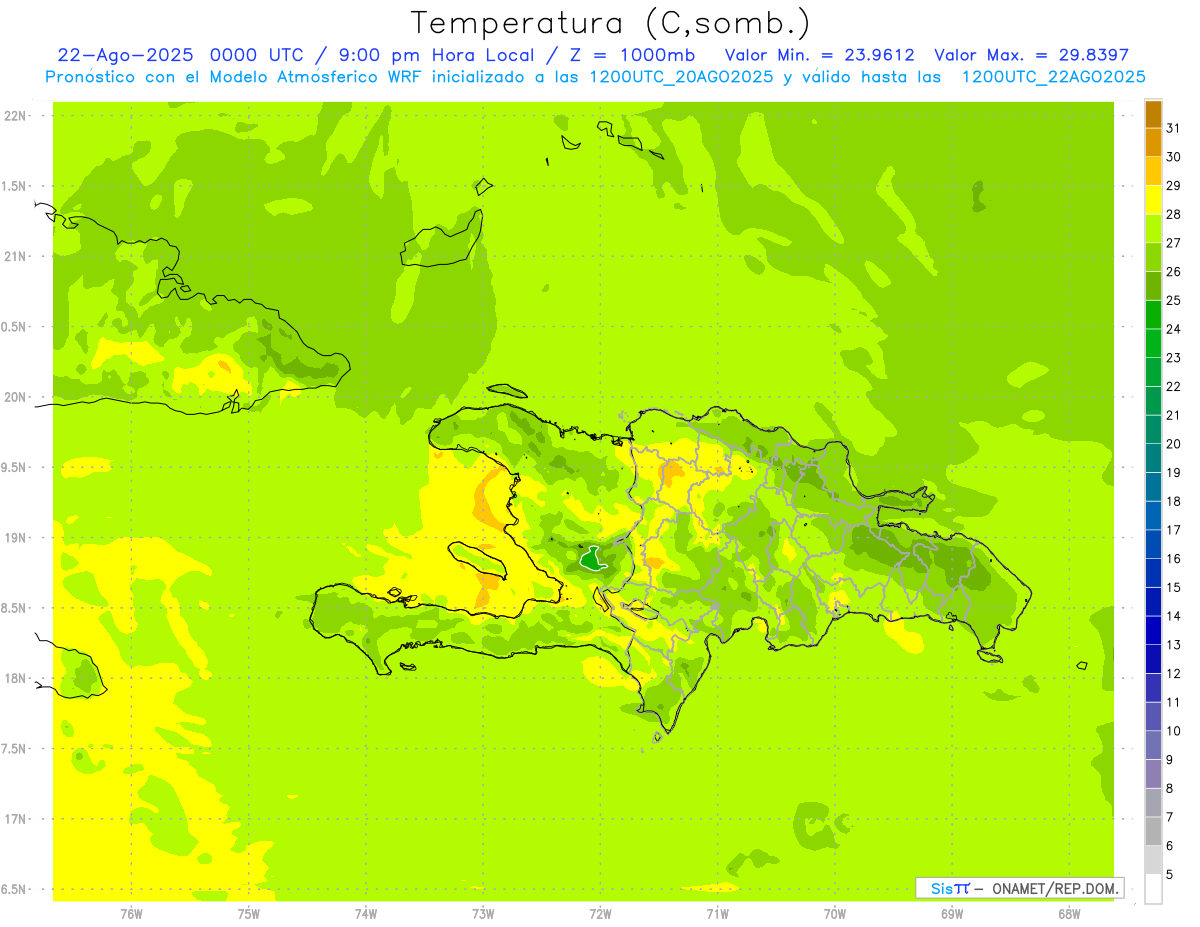Click the '10' legend value

[x=1173, y=731]
